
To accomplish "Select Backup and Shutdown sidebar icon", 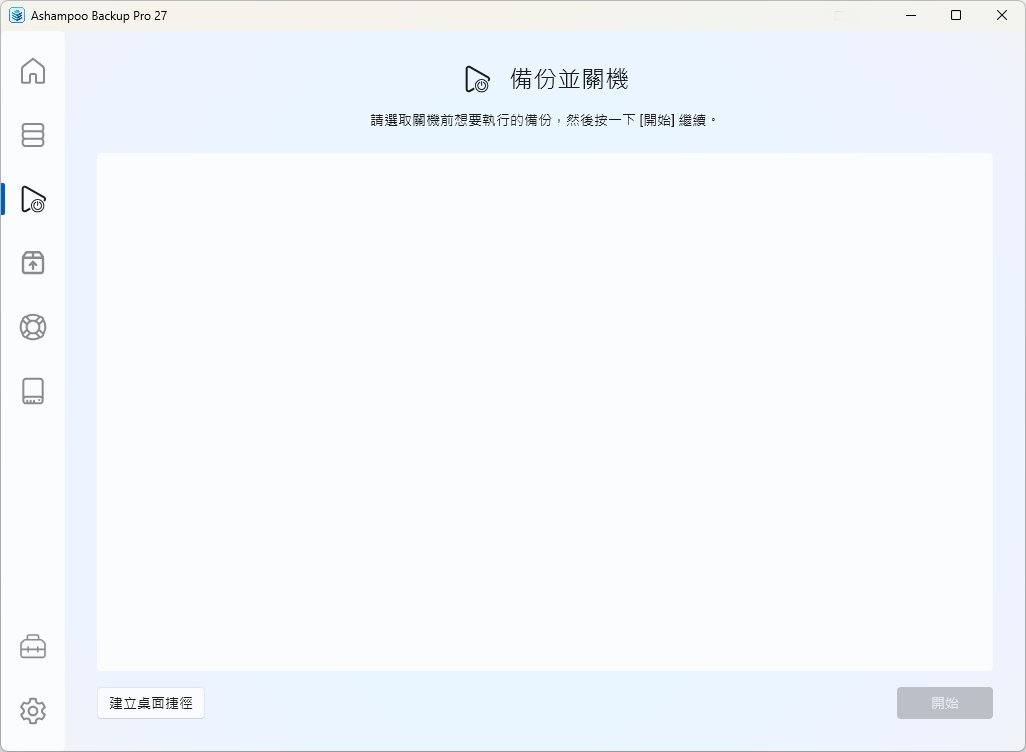I will [x=33, y=199].
